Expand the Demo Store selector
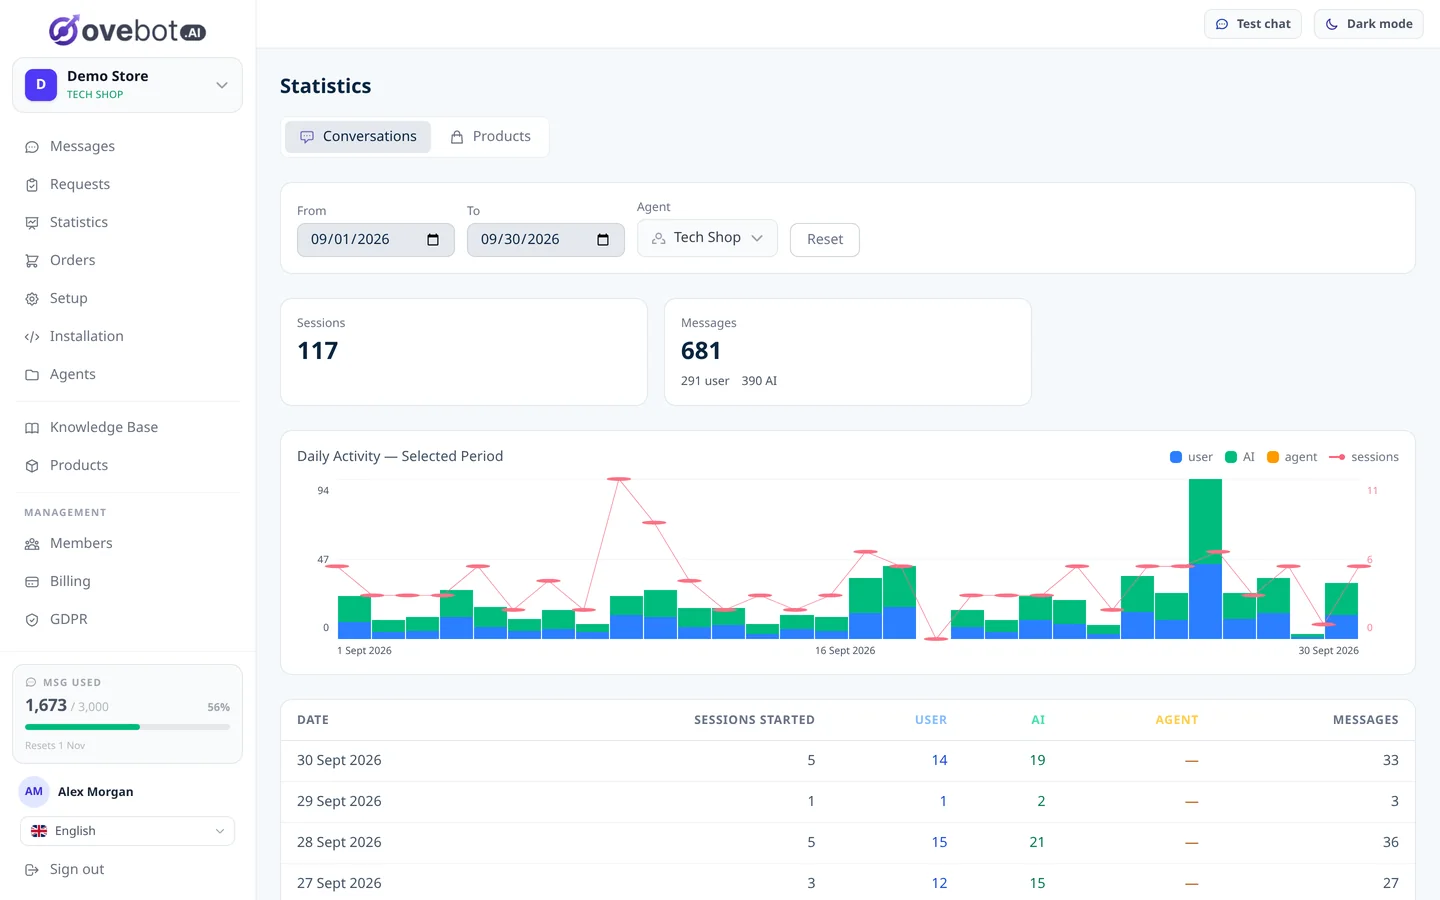 127,85
